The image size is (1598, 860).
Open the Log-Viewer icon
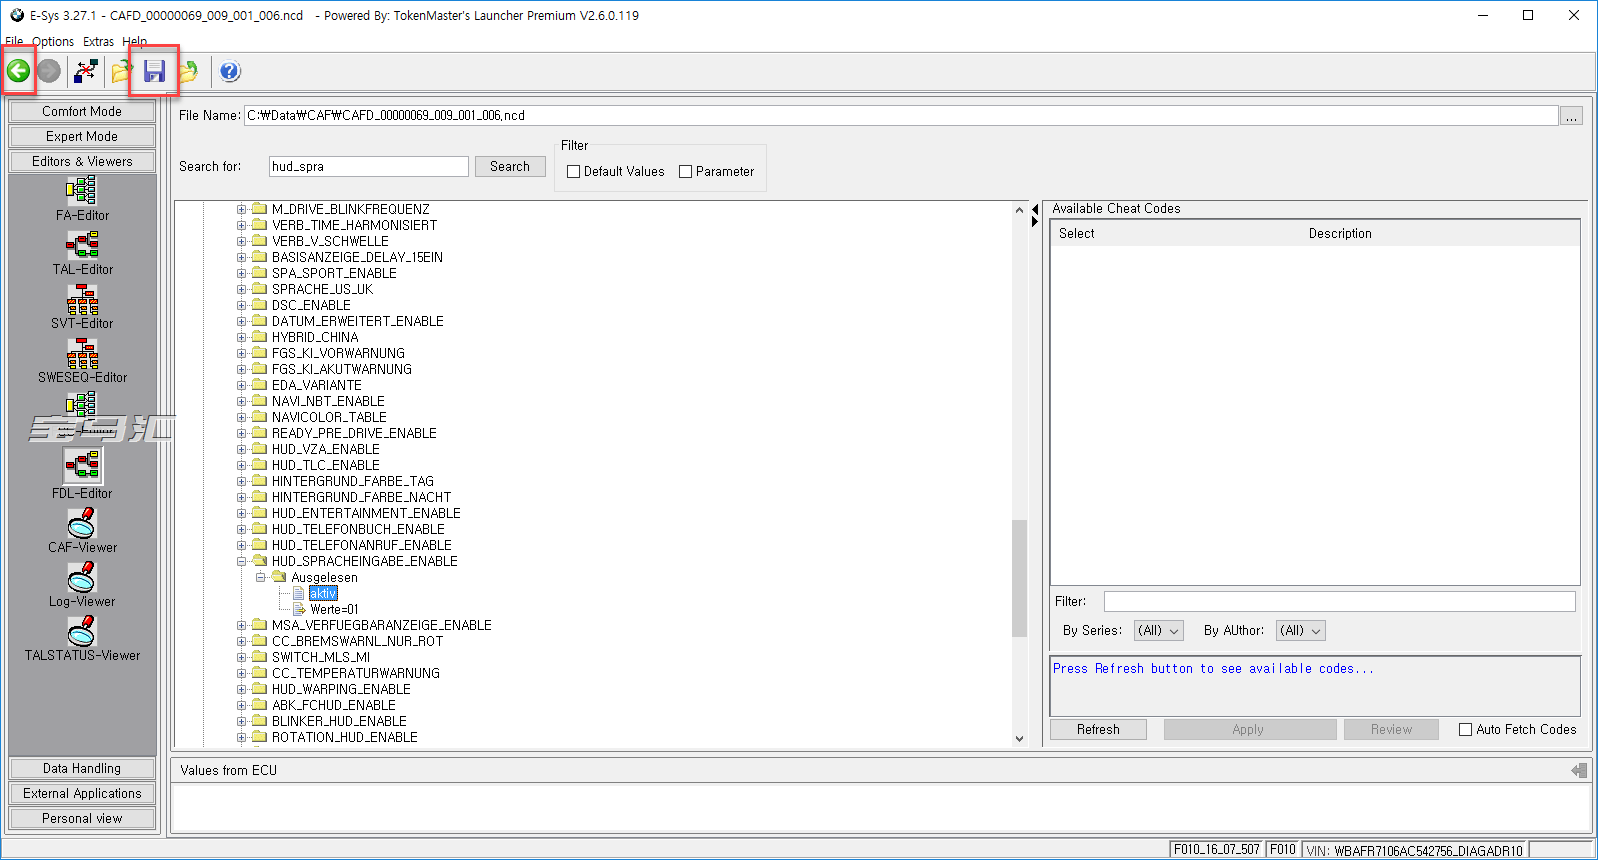pyautogui.click(x=82, y=577)
